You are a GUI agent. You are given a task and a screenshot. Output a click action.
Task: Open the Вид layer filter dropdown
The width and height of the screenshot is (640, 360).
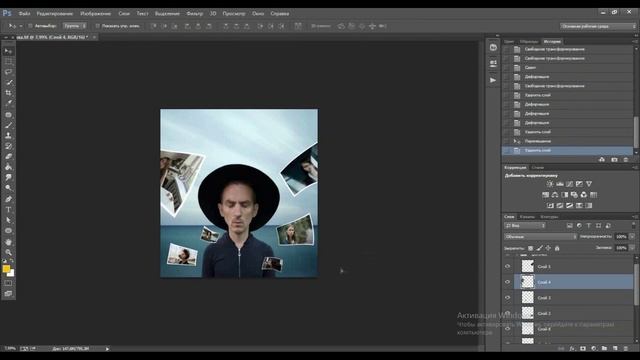click(x=524, y=226)
